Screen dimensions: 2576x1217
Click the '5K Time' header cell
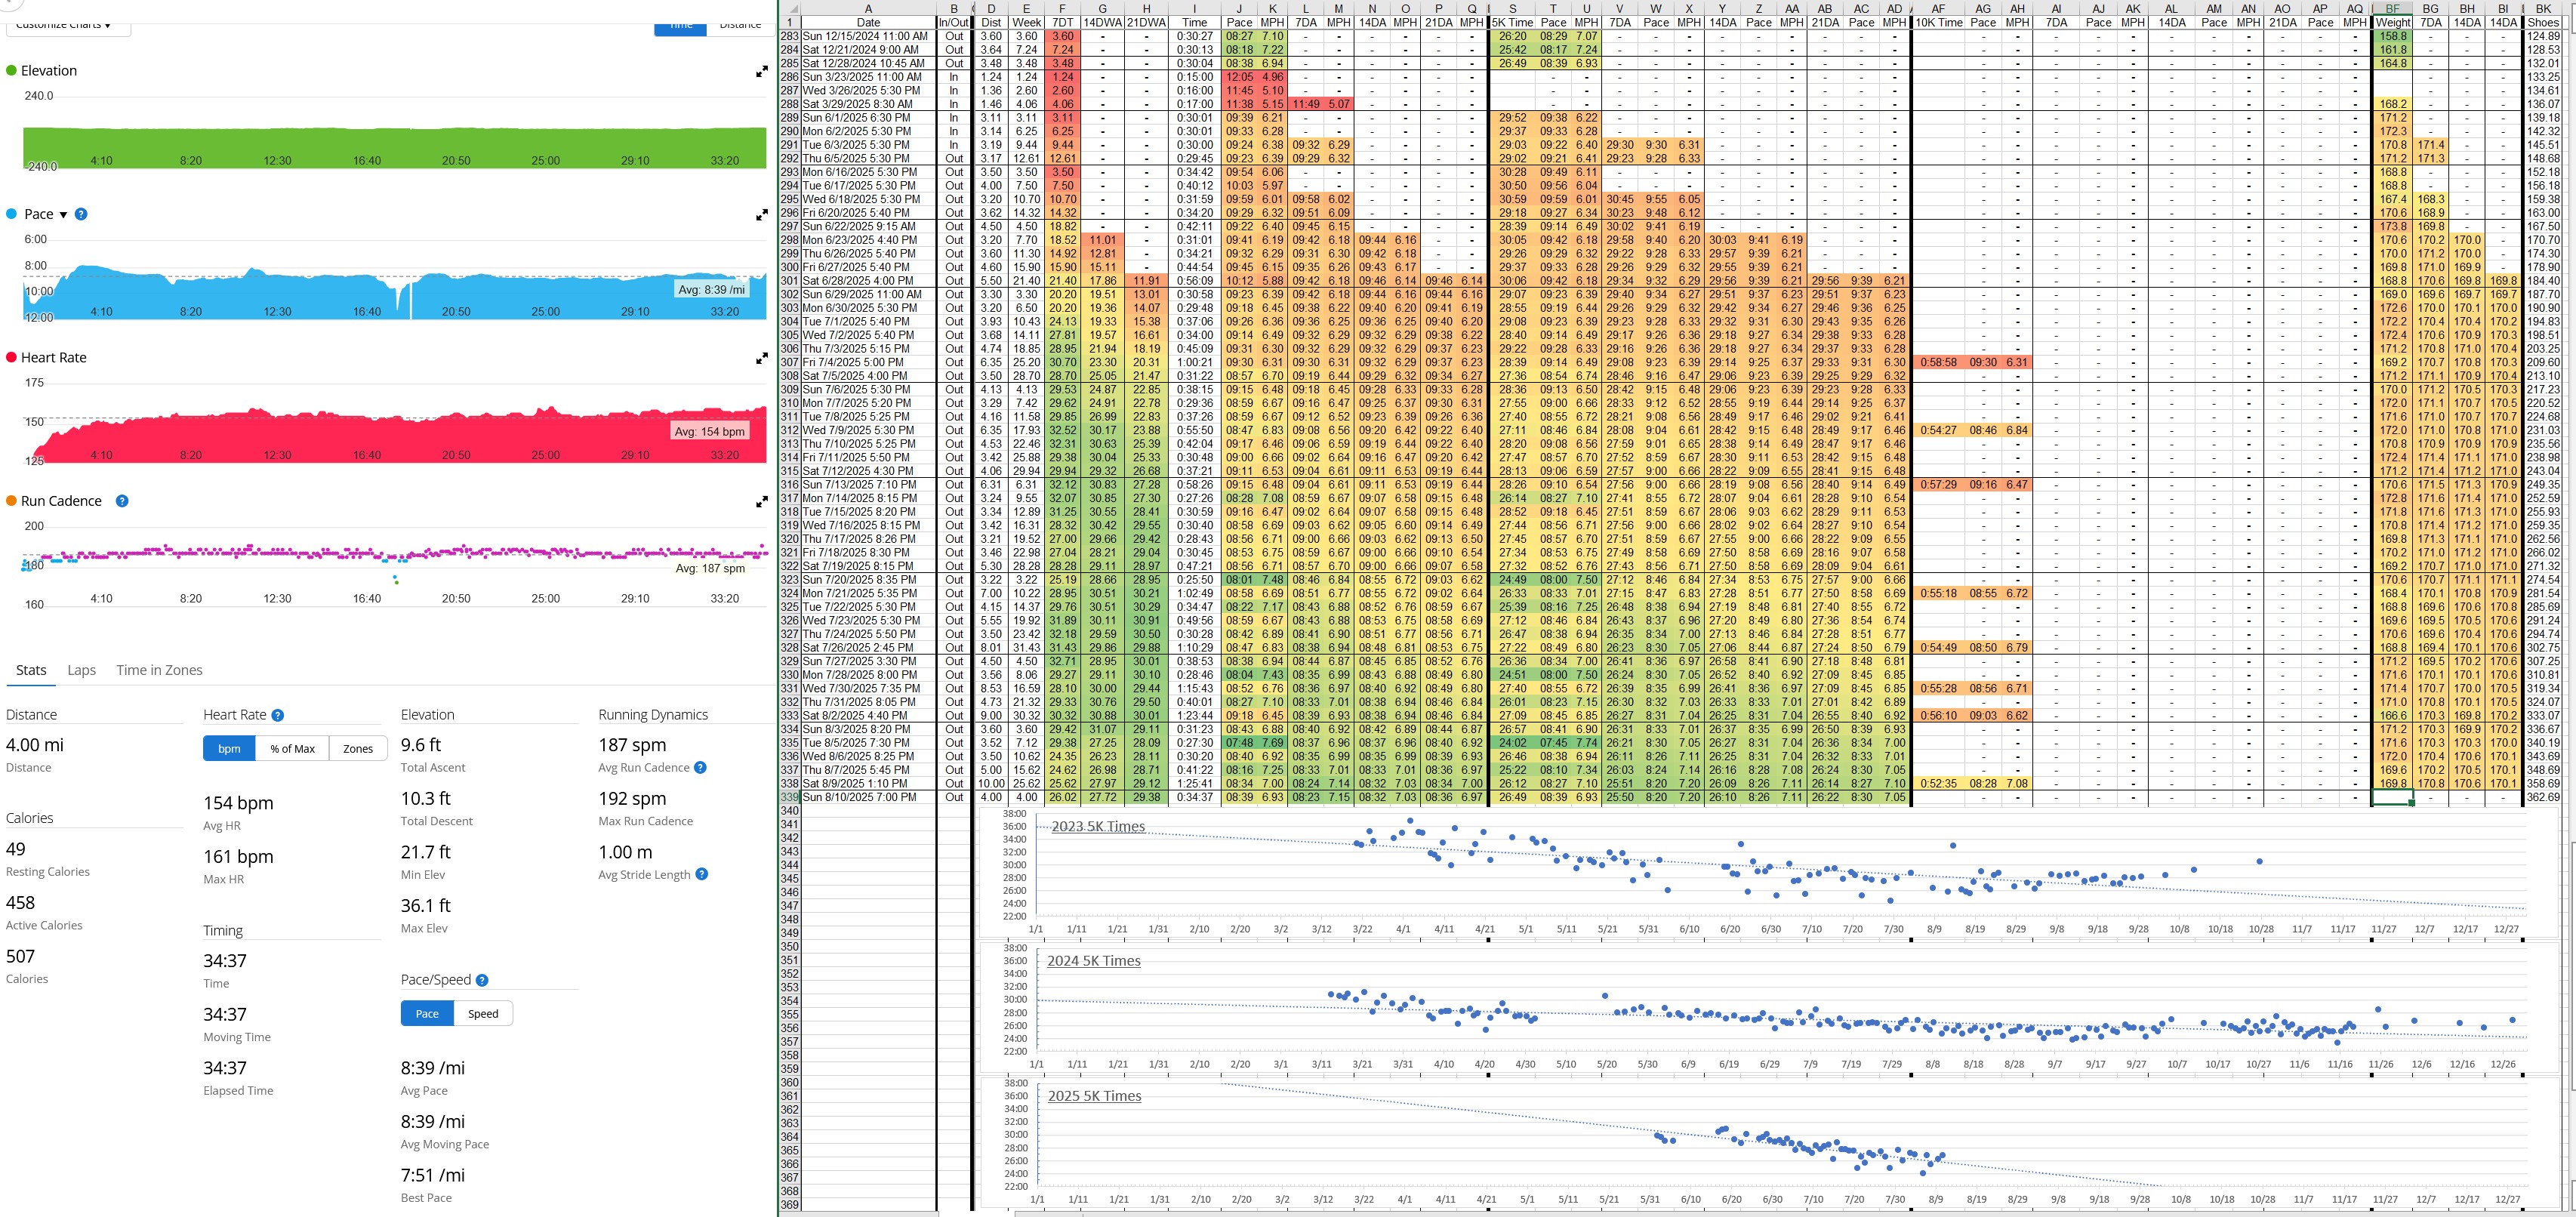click(1512, 23)
